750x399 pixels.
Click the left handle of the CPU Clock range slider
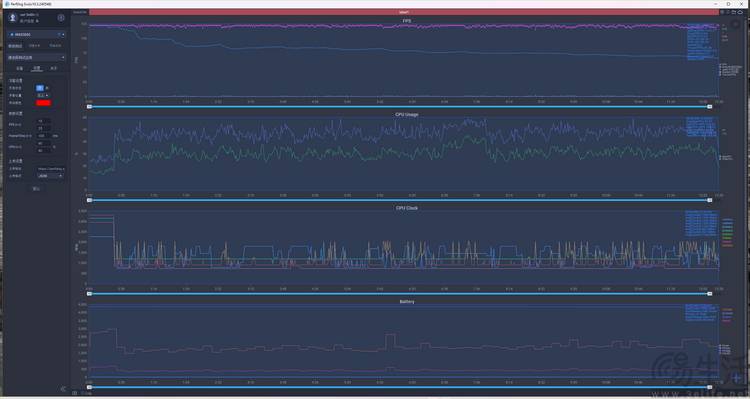(x=89, y=294)
